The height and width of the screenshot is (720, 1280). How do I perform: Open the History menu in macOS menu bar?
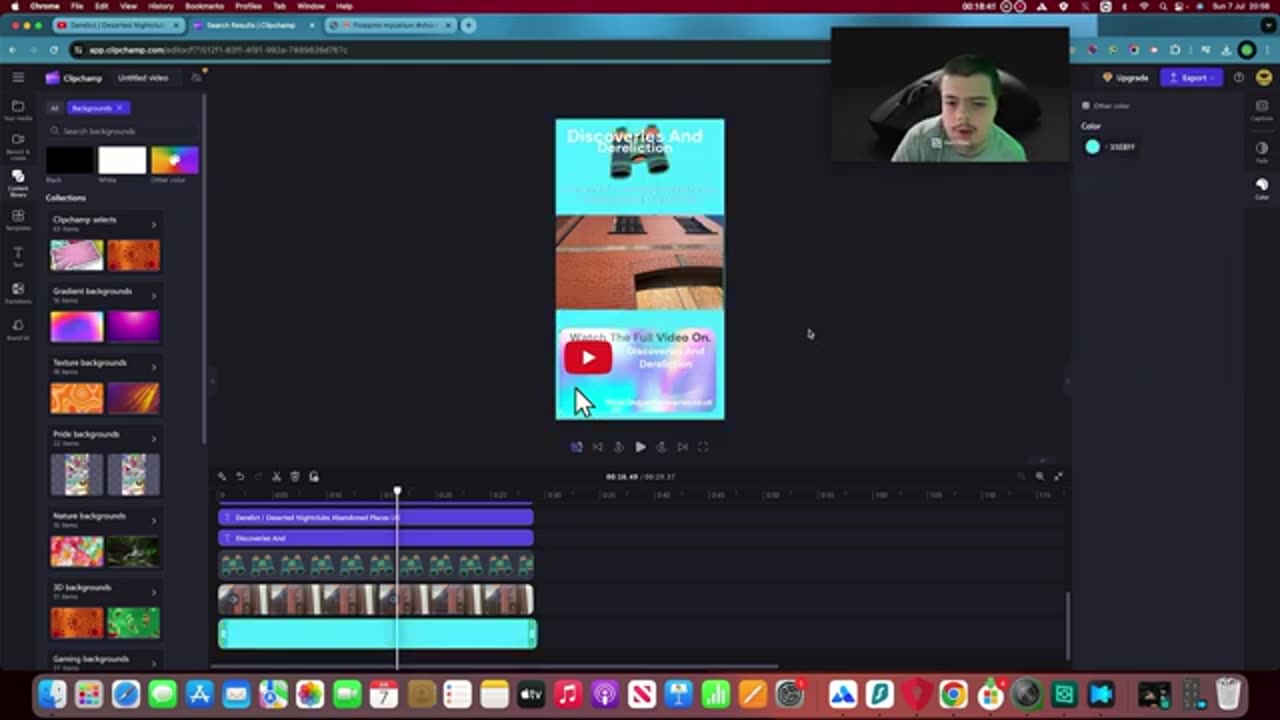[x=160, y=6]
